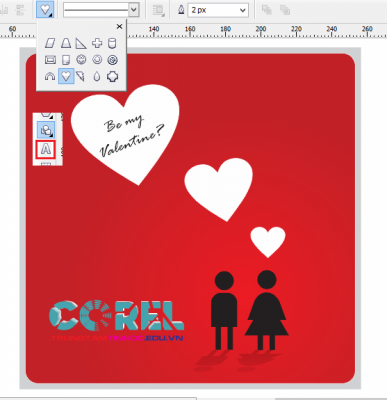This screenshot has height=400, width=387.
Task: Select the water drop shape
Action: (97, 77)
